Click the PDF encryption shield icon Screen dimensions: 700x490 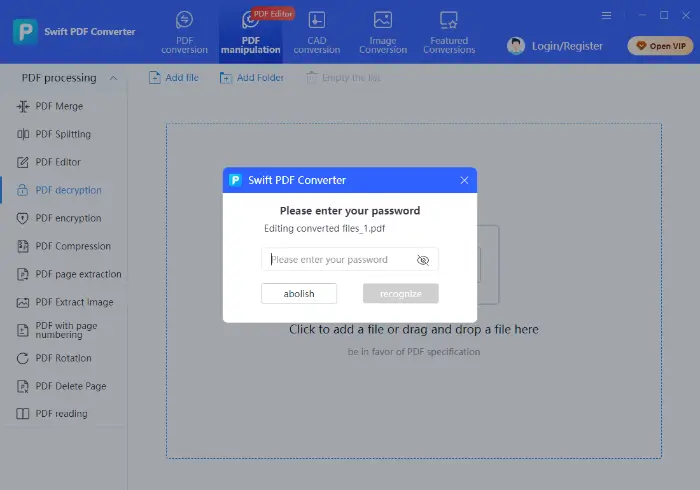tap(22, 218)
